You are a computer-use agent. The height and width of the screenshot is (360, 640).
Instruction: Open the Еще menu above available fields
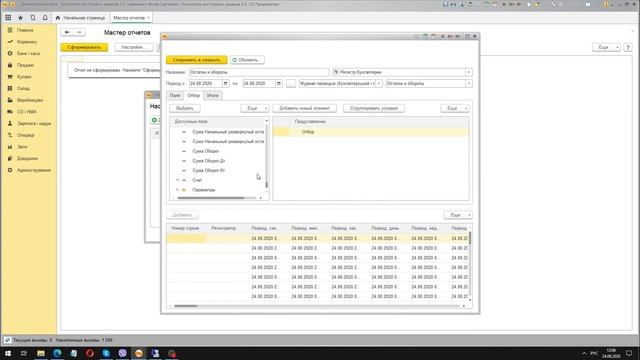(x=255, y=108)
